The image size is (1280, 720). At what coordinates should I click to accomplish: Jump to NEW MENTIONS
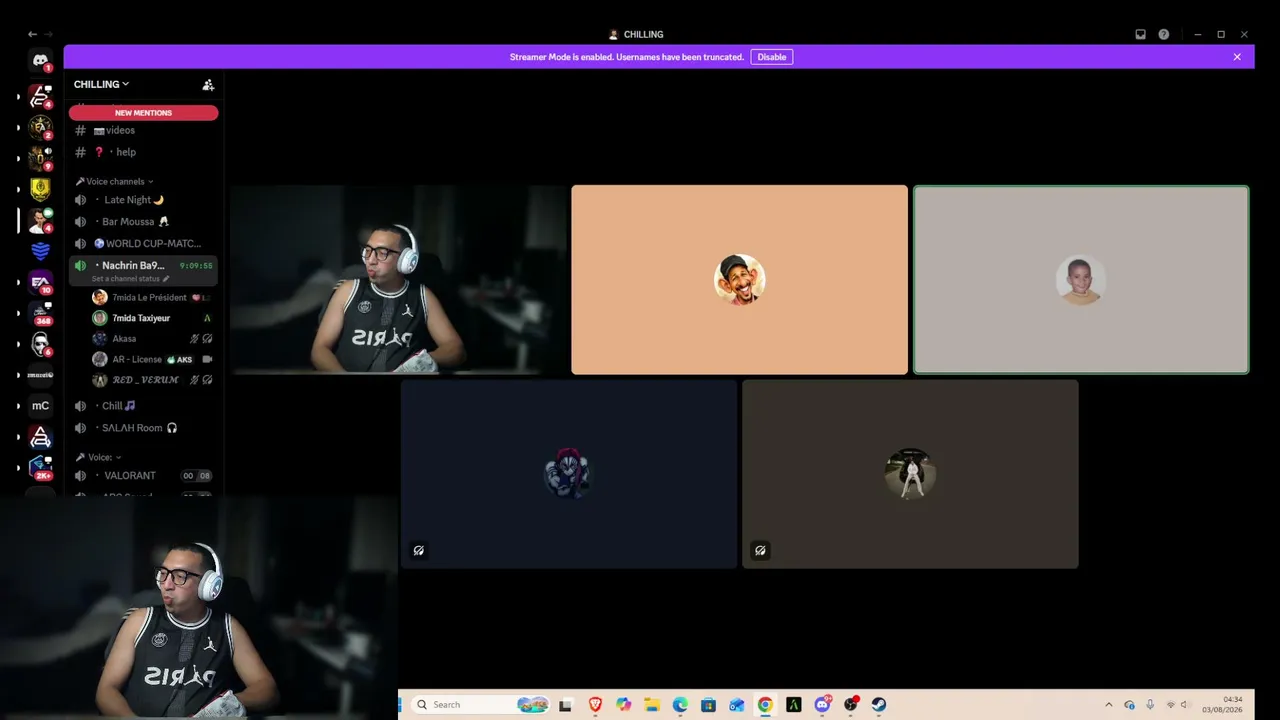pyautogui.click(x=143, y=113)
